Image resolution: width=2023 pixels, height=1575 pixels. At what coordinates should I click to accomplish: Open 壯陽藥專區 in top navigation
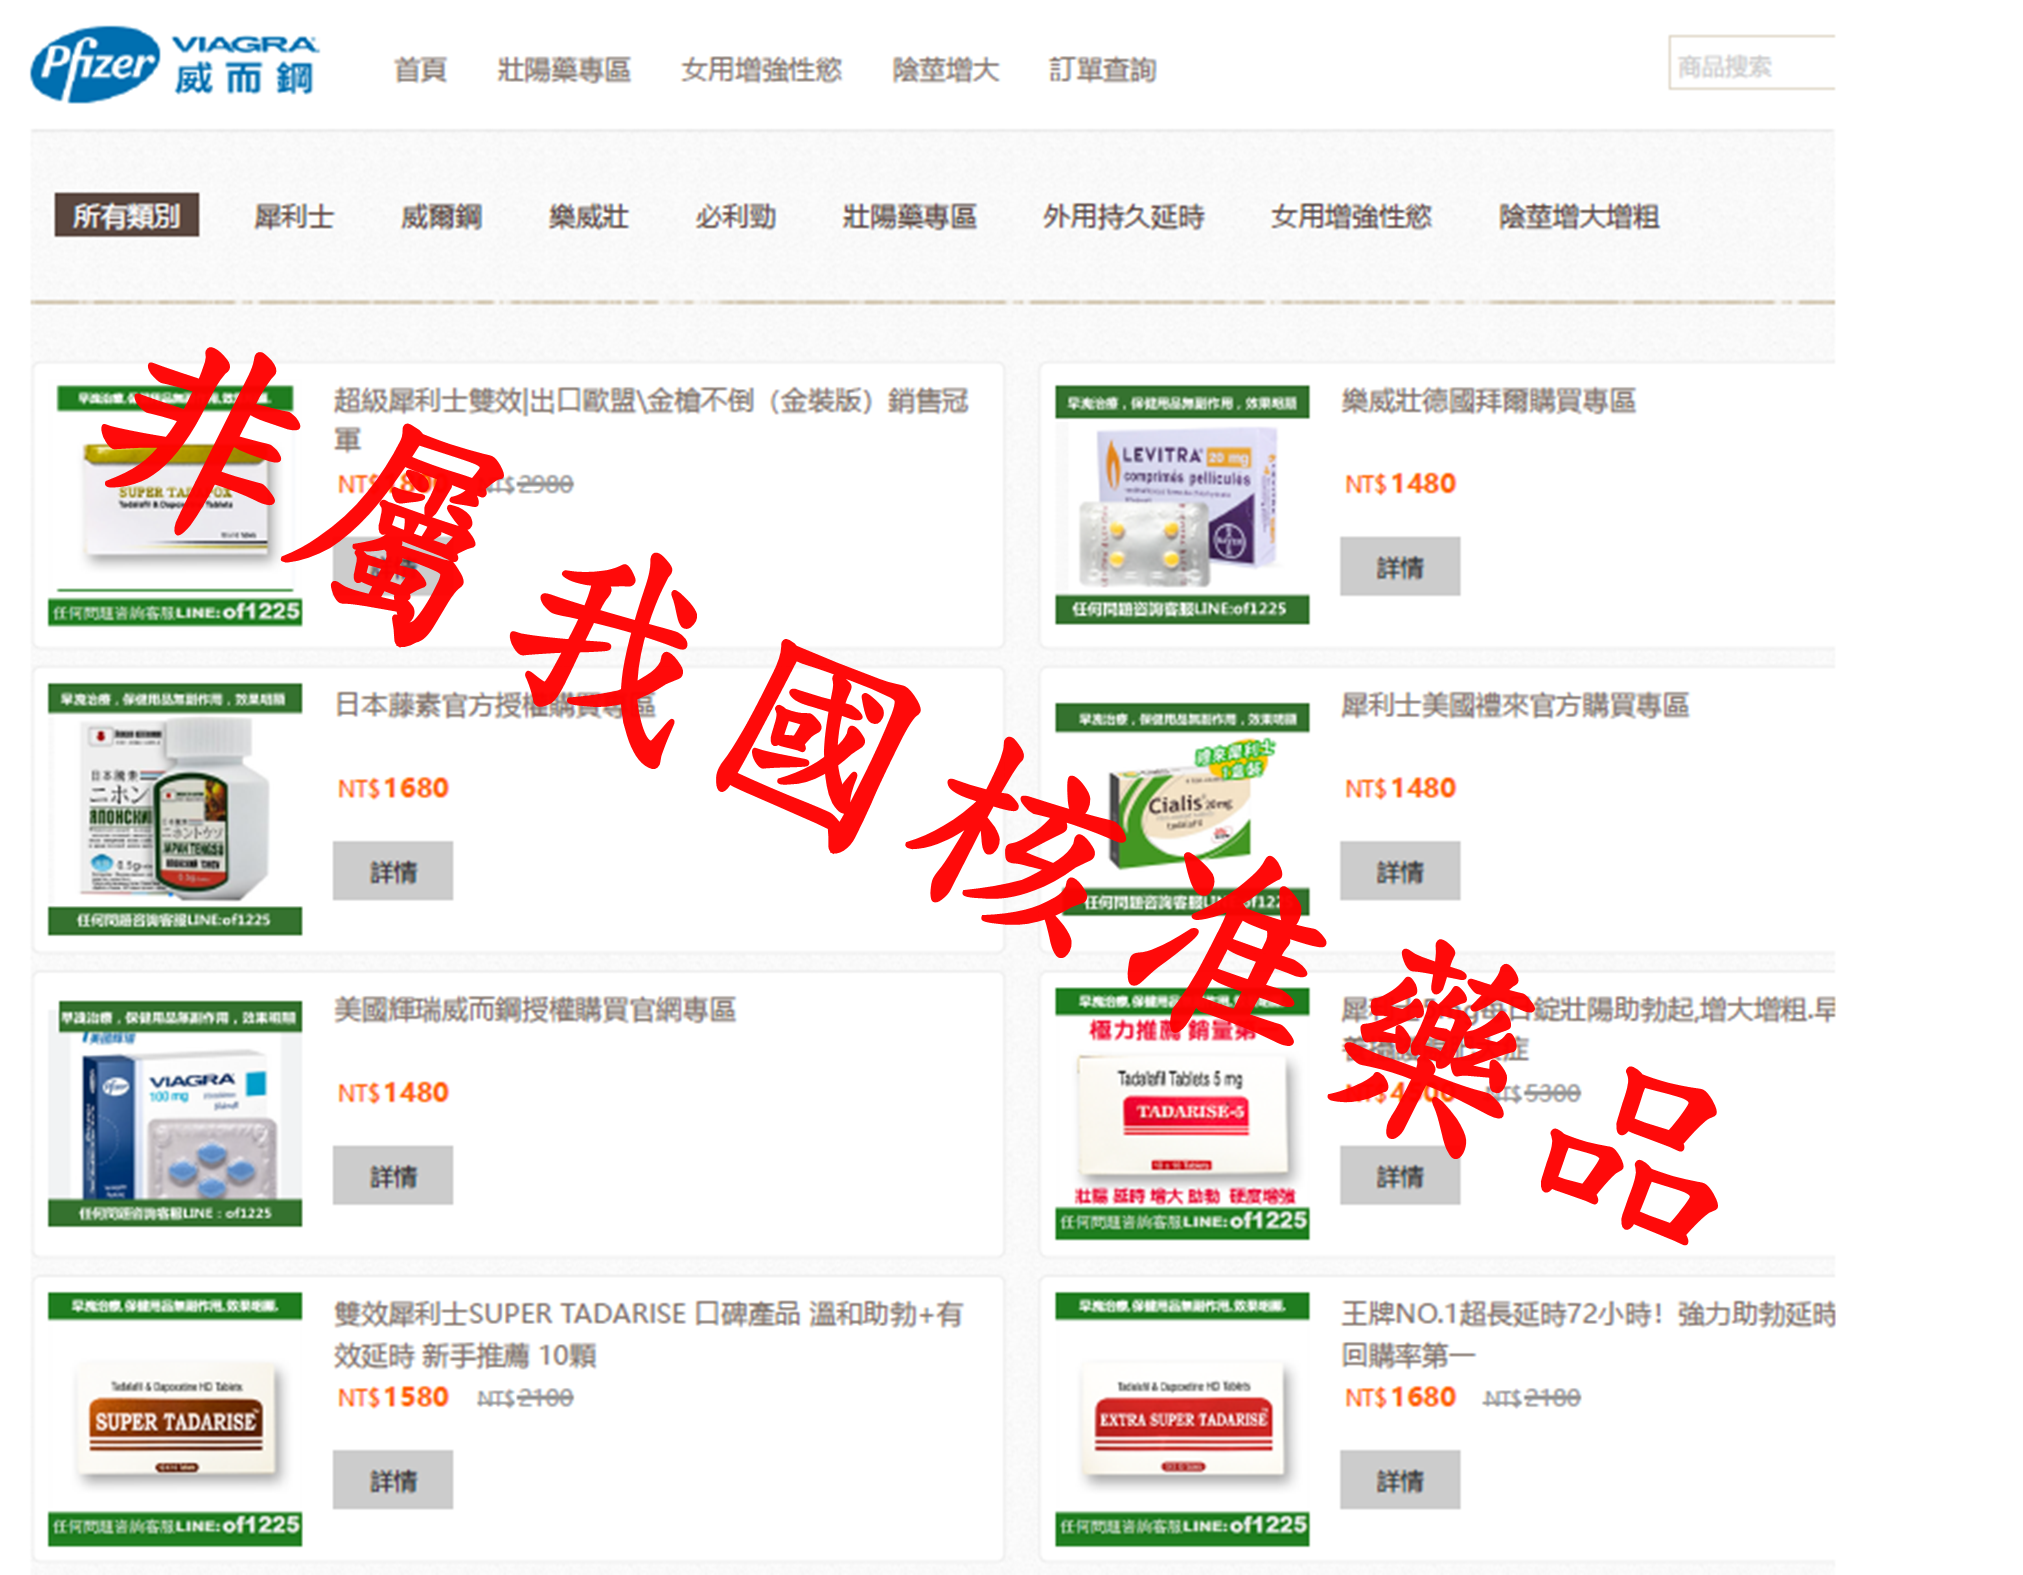tap(564, 70)
